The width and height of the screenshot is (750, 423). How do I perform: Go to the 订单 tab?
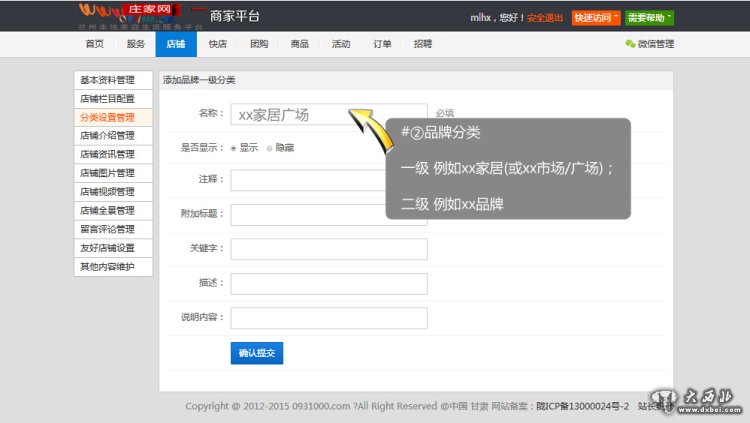coord(382,44)
